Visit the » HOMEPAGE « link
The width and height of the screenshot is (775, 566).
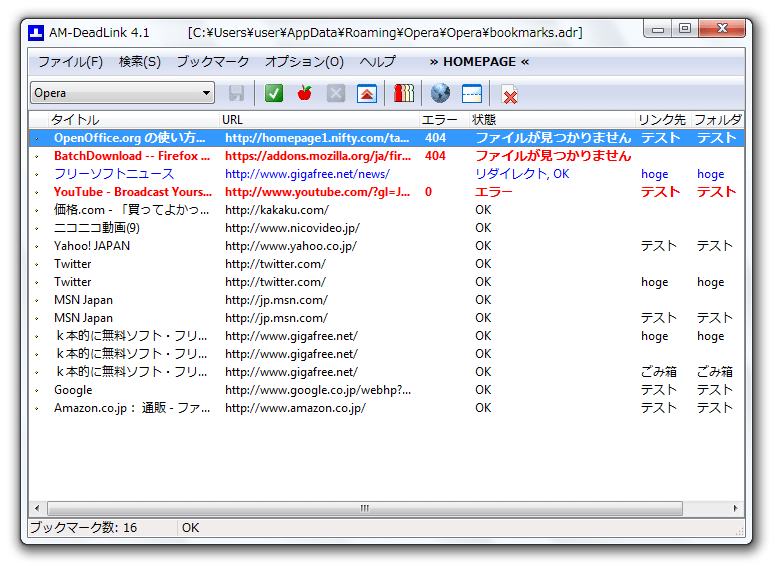pos(479,62)
